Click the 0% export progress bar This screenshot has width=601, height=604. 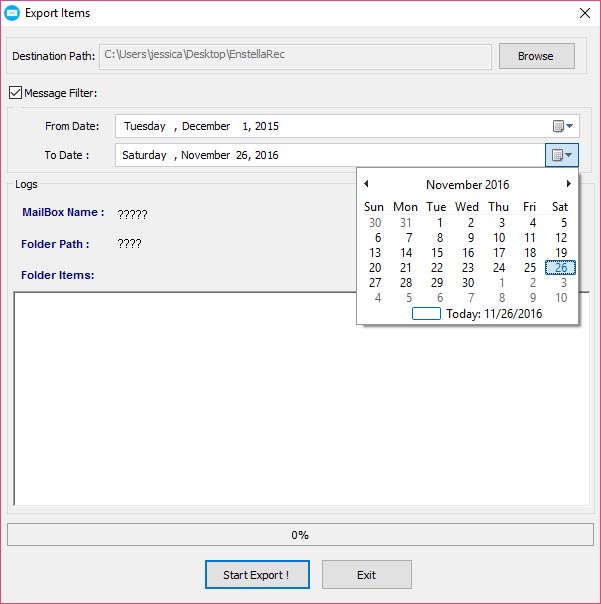(300, 535)
